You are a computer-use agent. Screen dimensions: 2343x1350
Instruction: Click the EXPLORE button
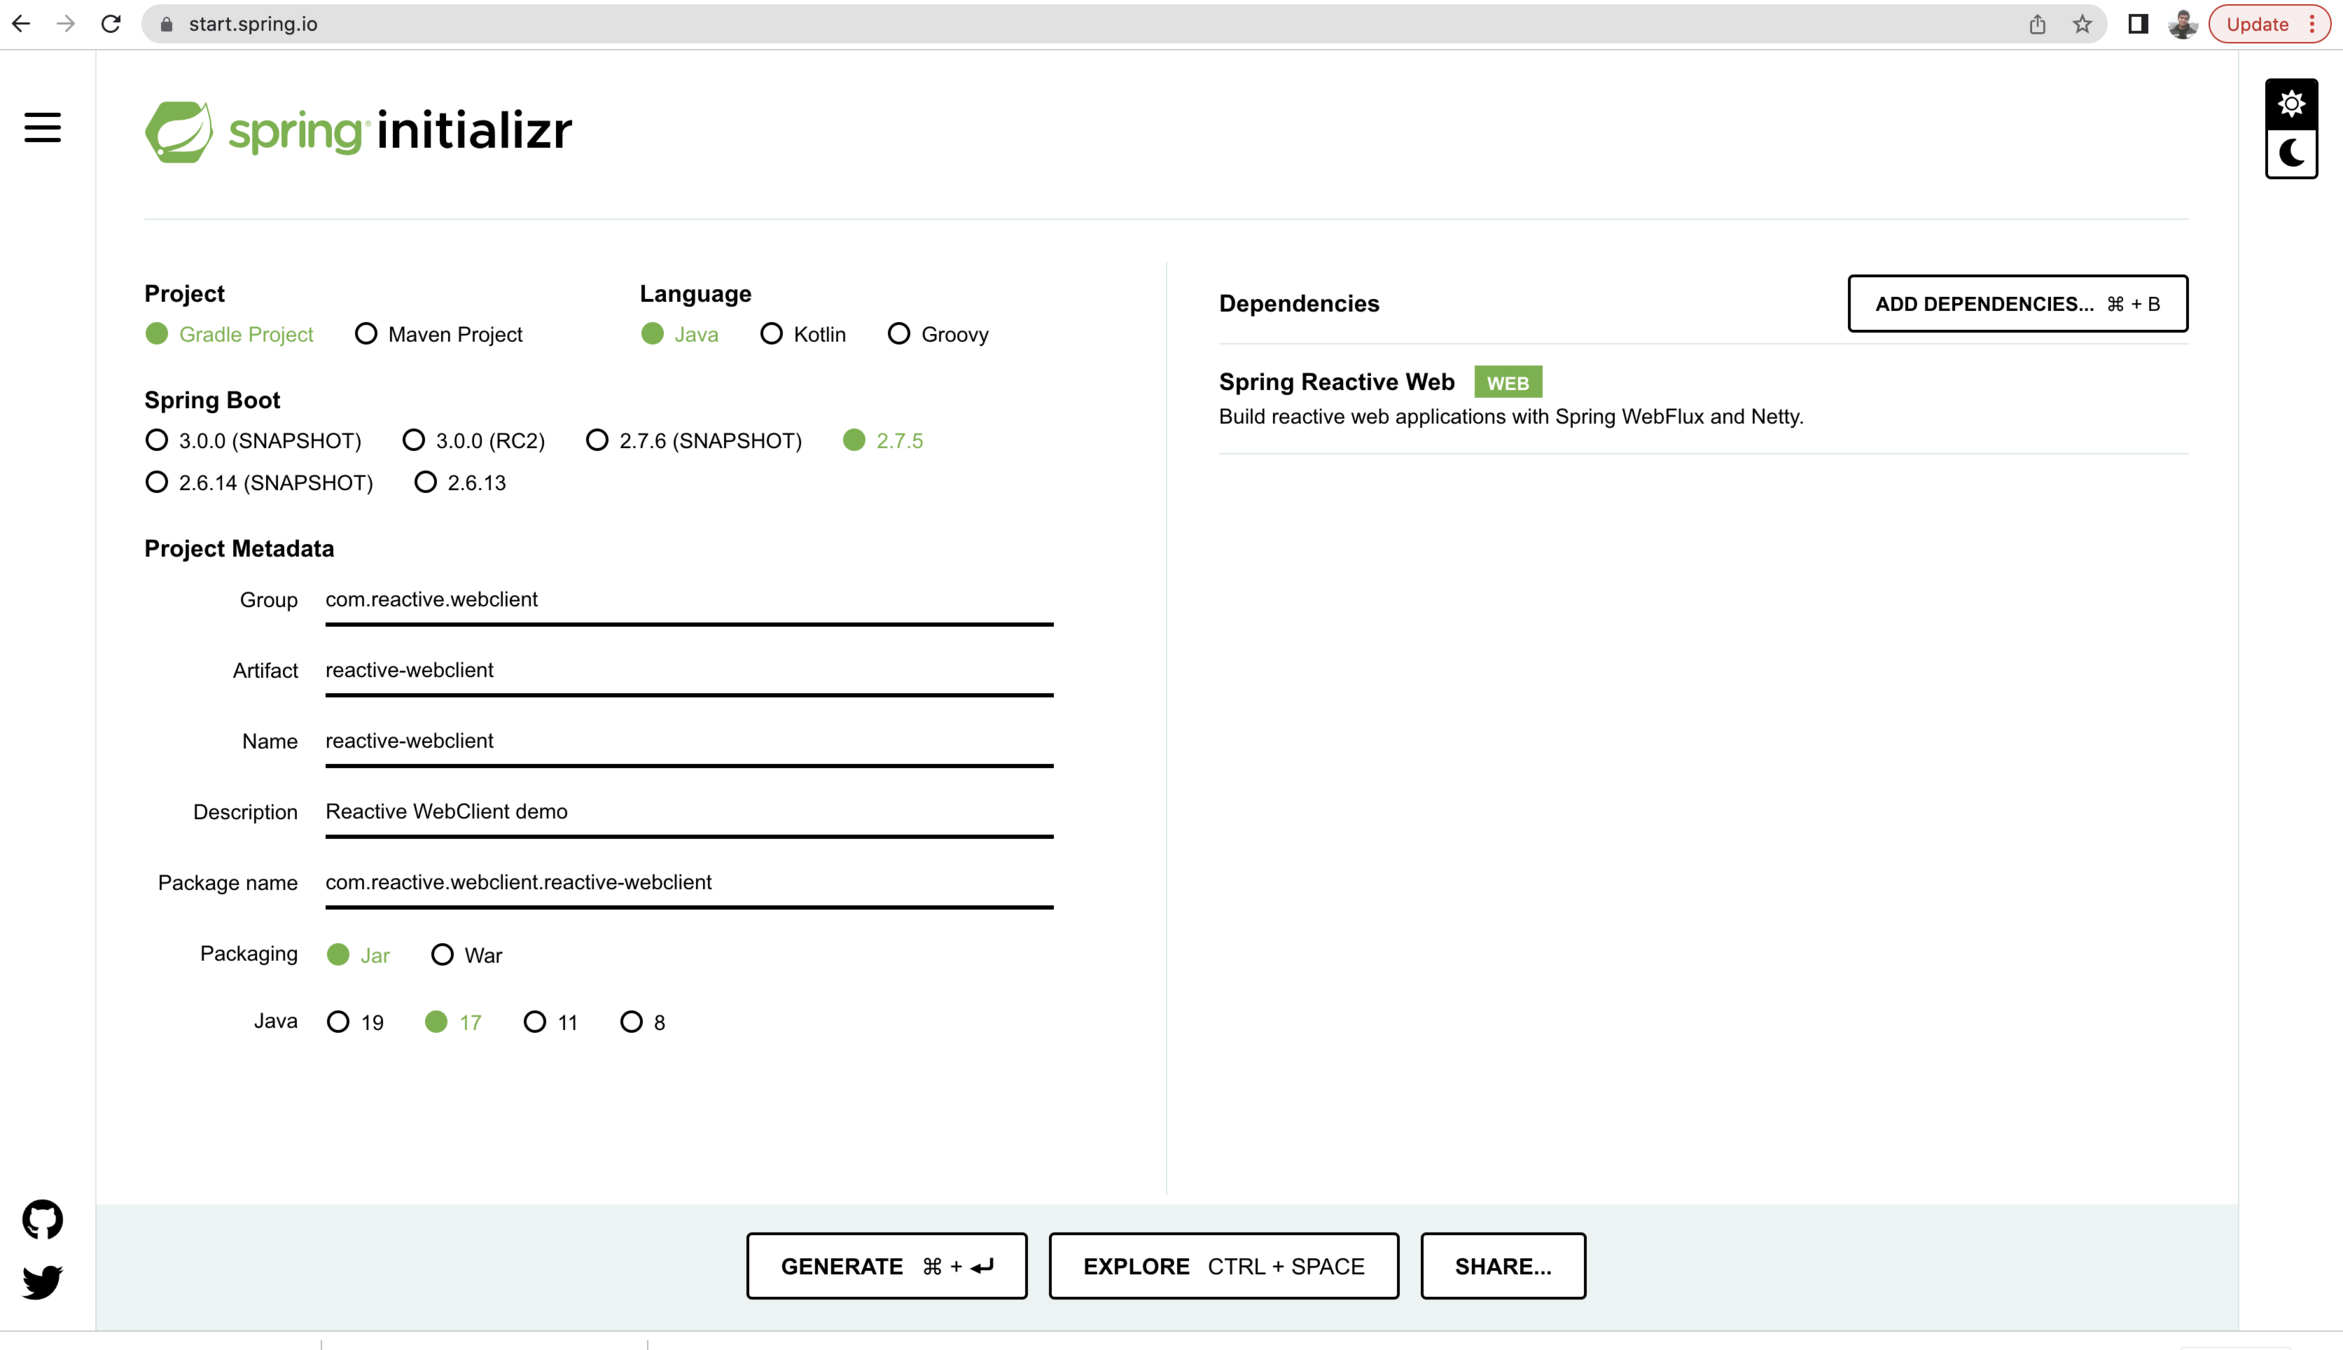1223,1266
